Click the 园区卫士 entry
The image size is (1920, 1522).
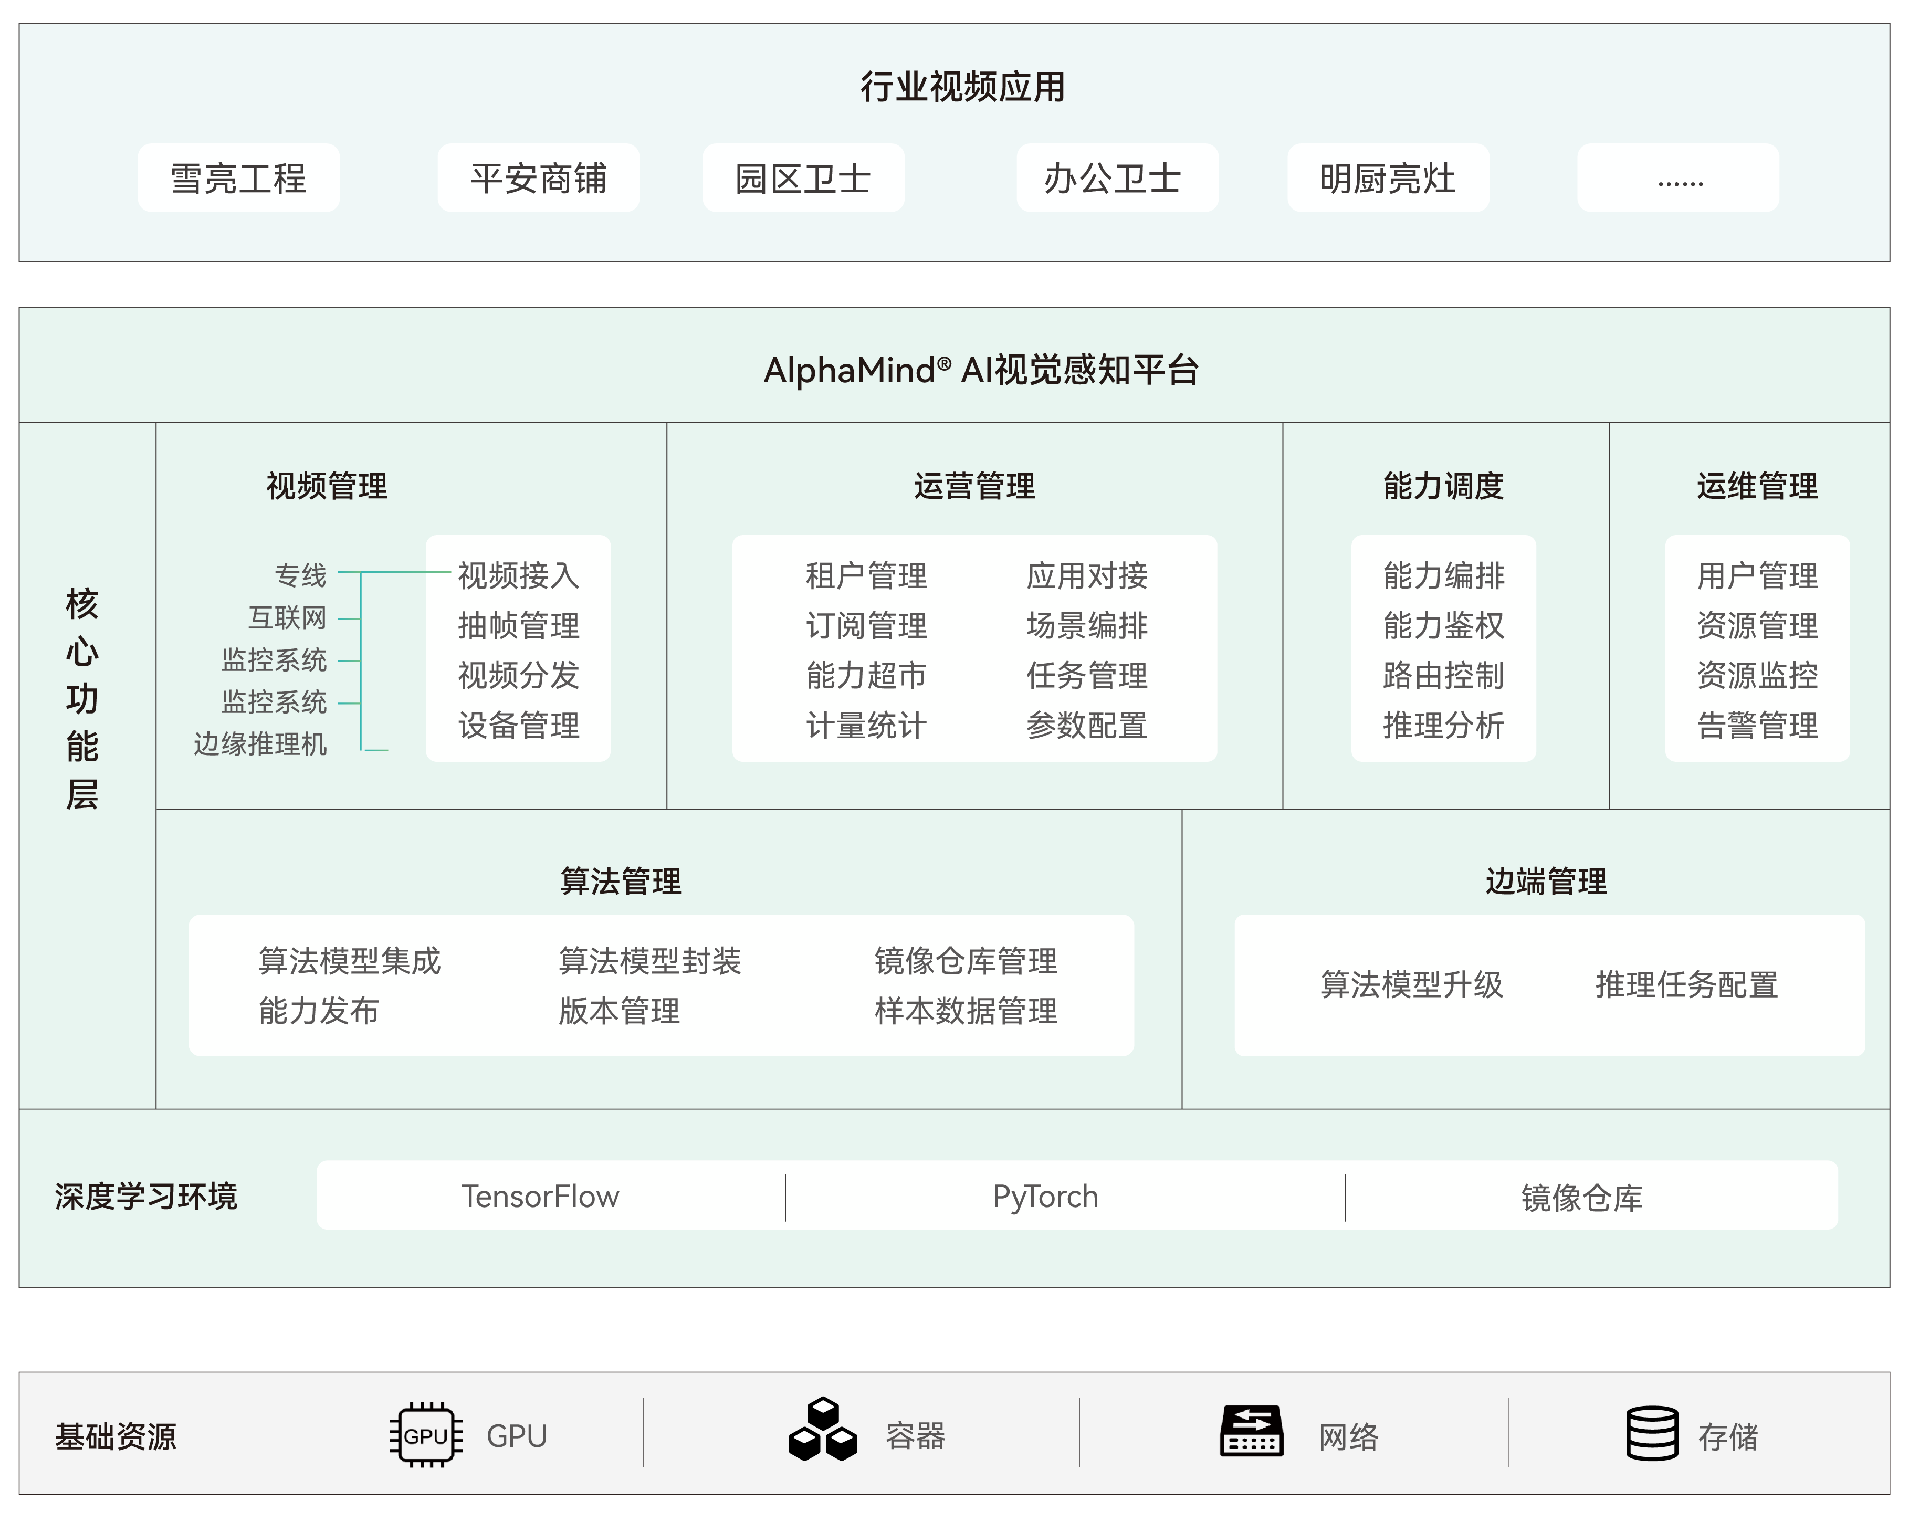click(x=805, y=178)
